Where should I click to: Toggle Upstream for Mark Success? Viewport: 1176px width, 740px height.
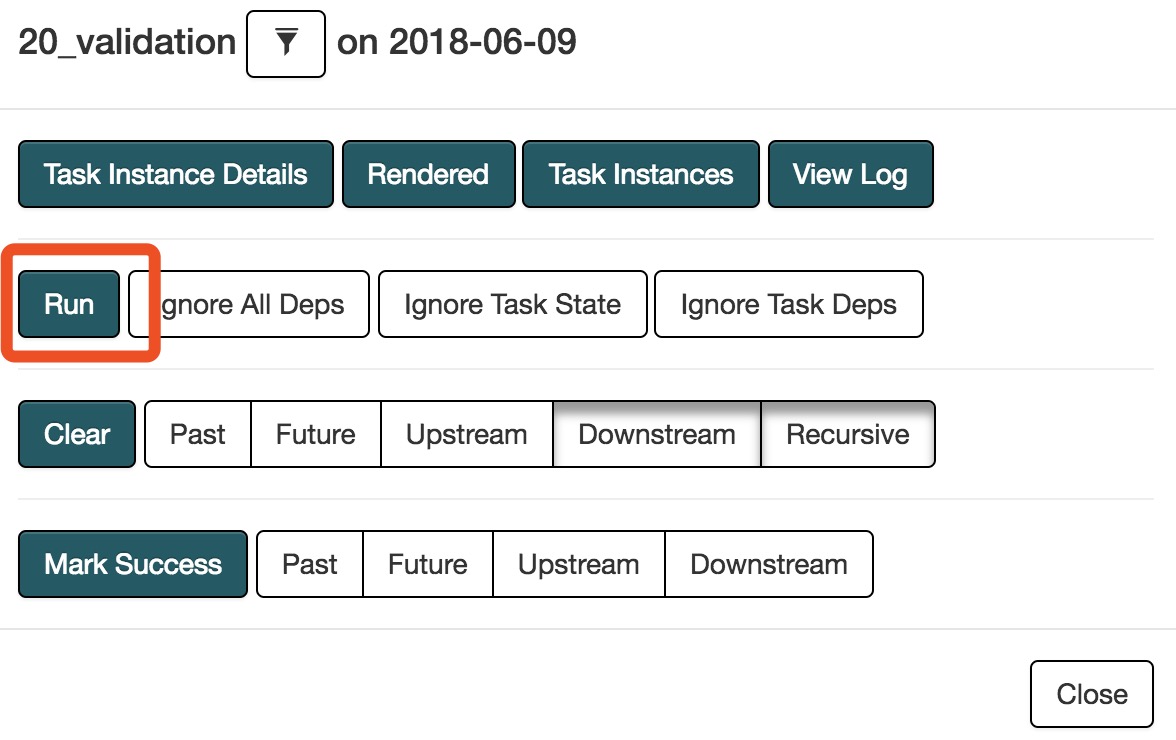click(x=578, y=564)
